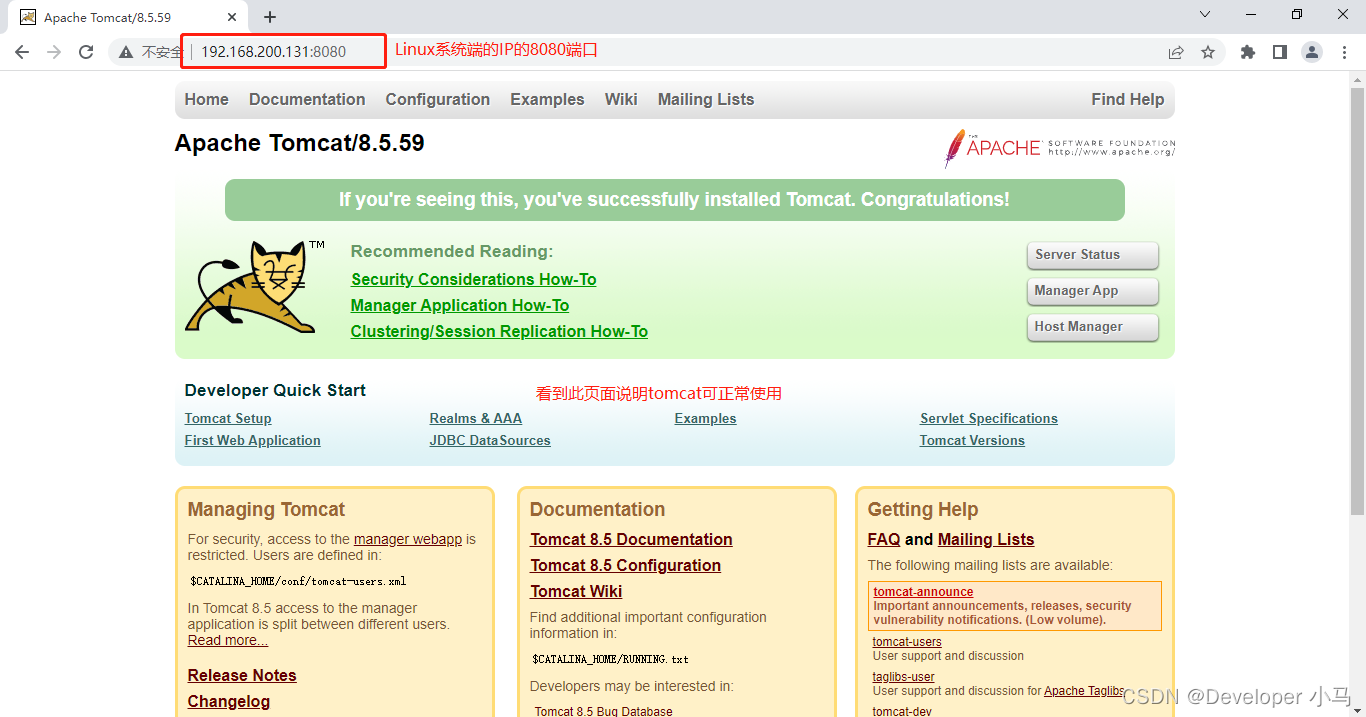Click the Developer Quick Start heading
The image size is (1366, 717).
tap(275, 390)
